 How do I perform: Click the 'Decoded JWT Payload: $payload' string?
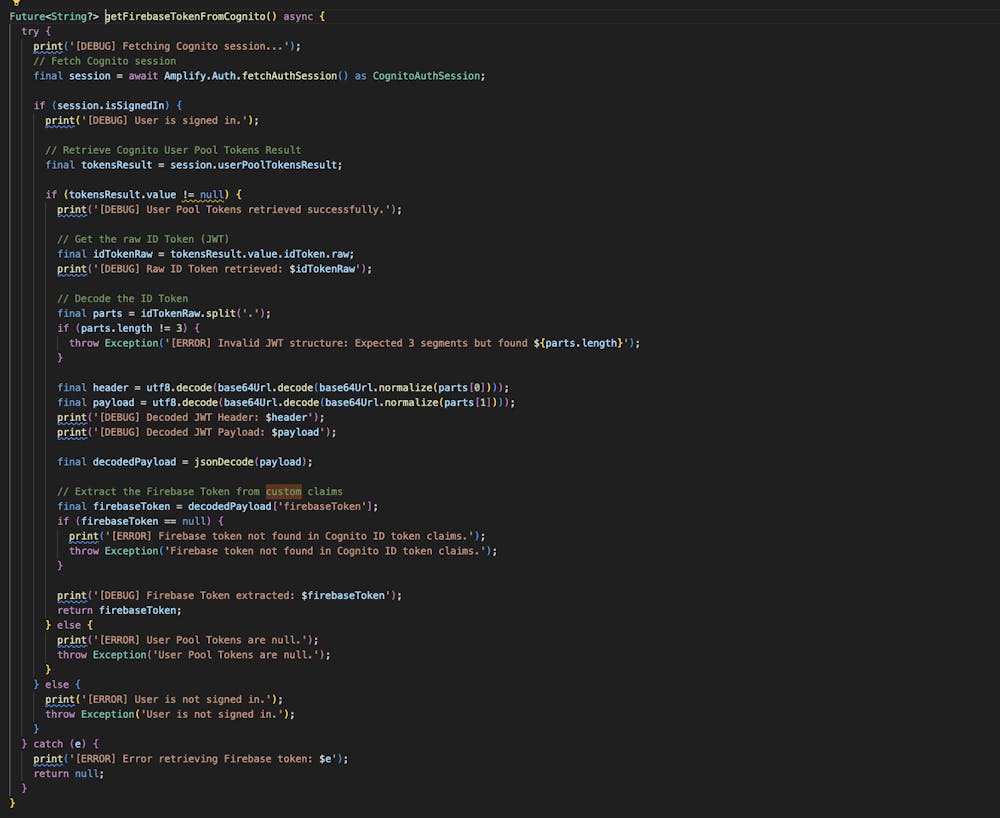coord(209,432)
